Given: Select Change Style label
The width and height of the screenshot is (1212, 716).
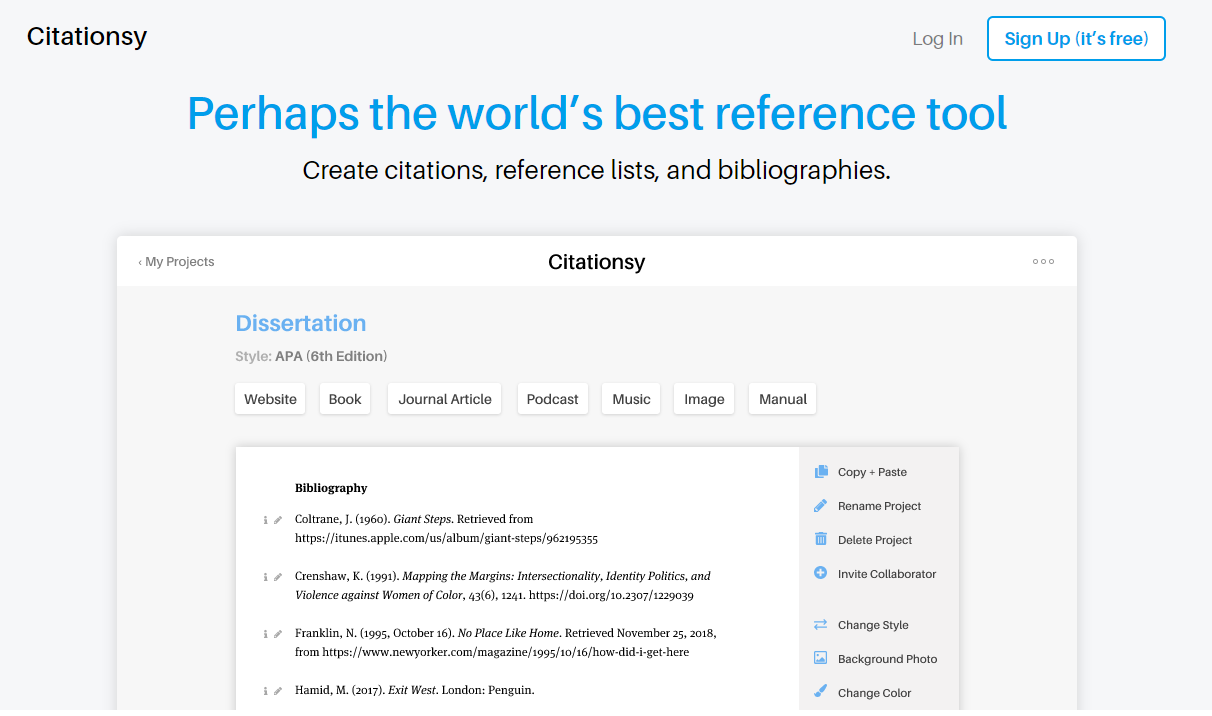Looking at the screenshot, I should click(873, 625).
